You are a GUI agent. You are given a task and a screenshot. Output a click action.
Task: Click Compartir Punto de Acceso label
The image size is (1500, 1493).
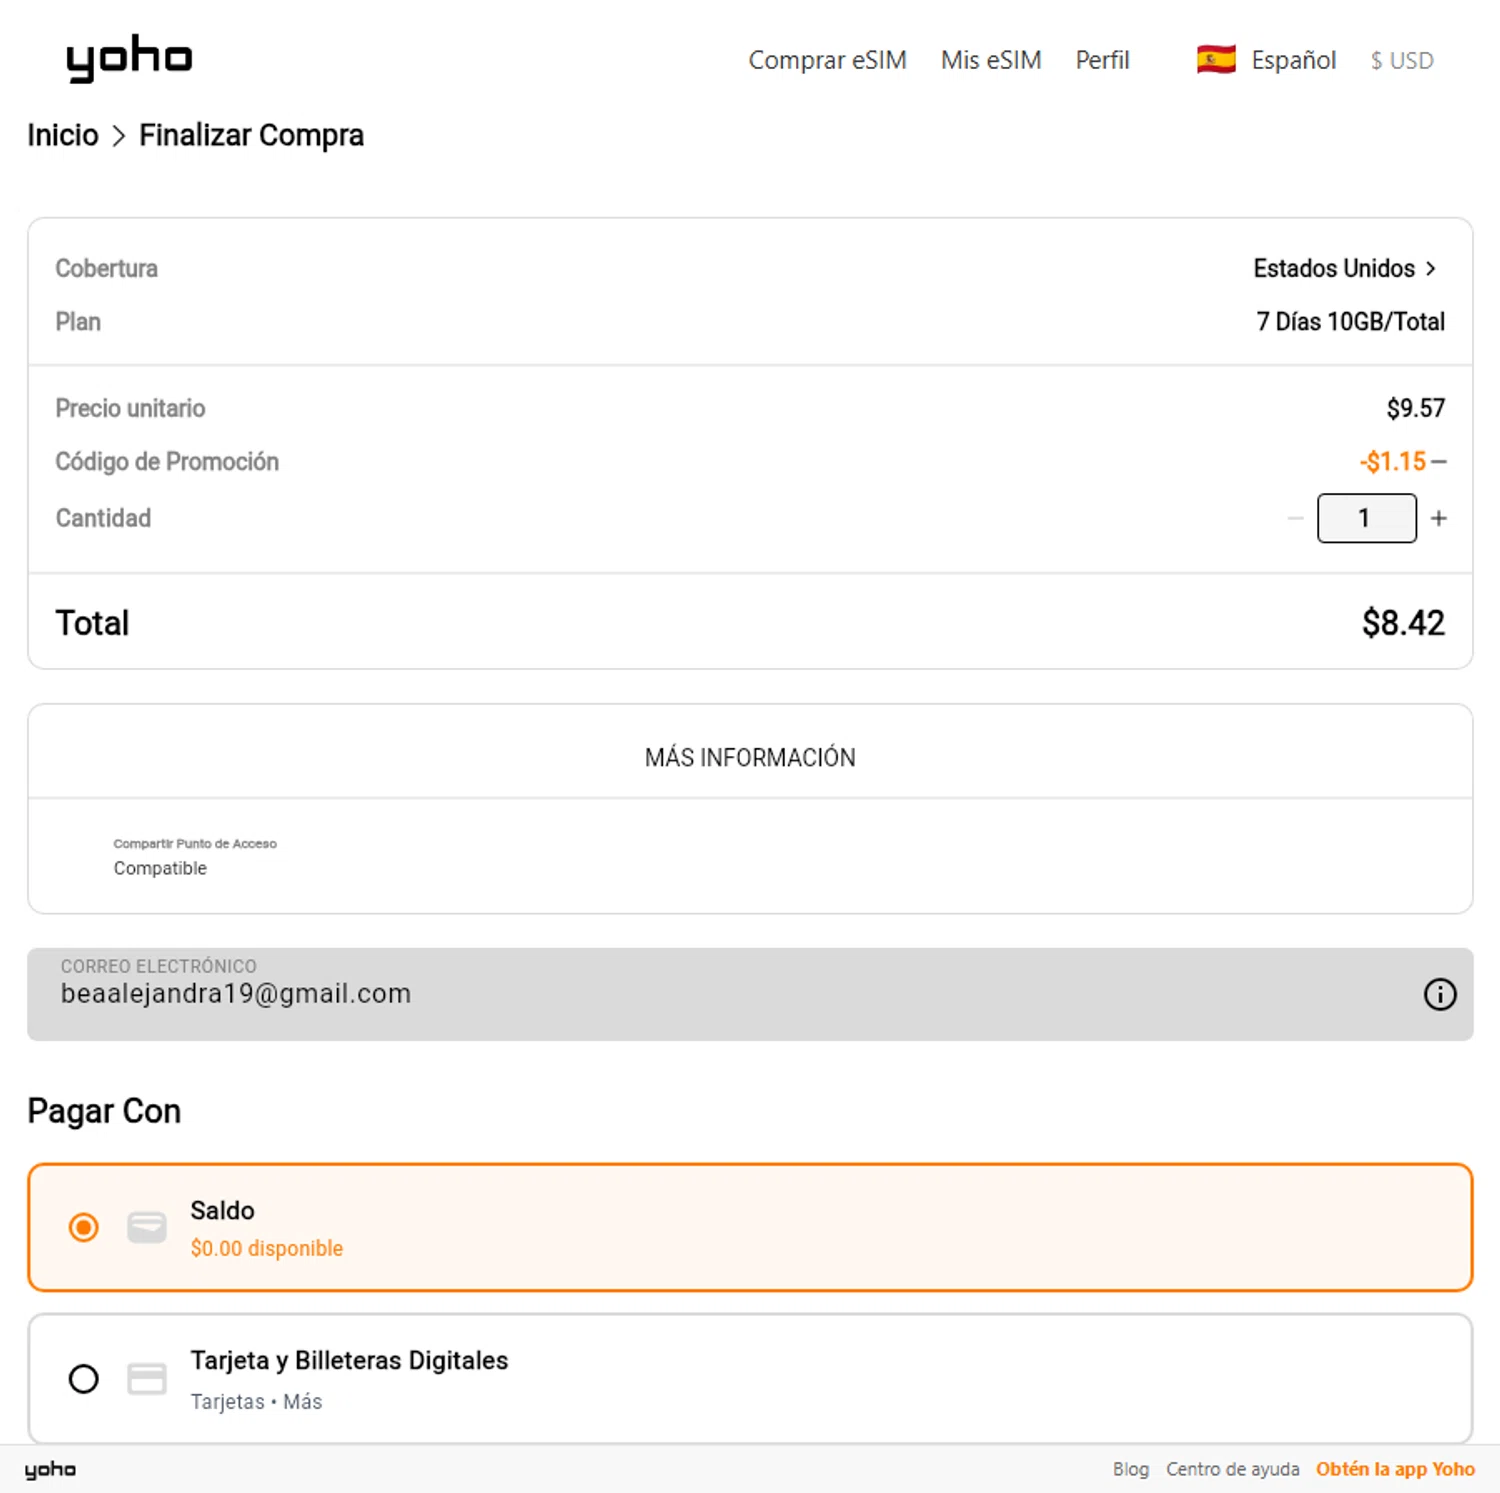point(195,844)
